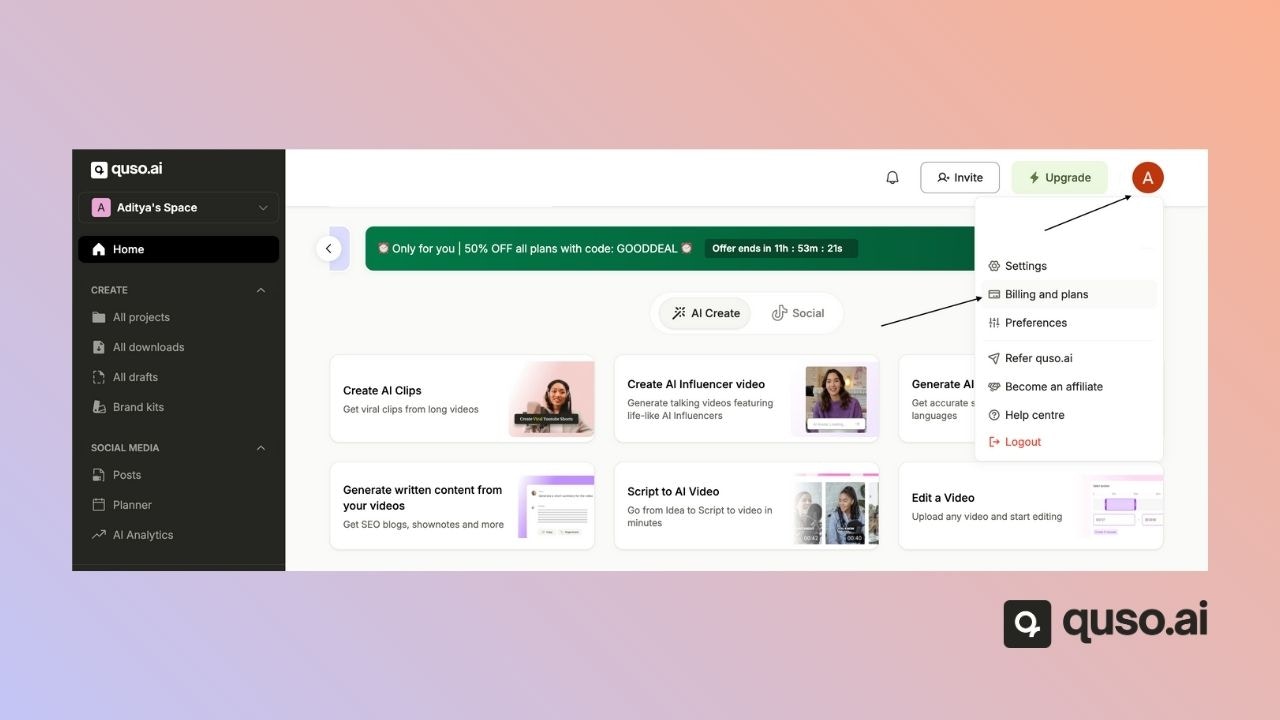Image resolution: width=1280 pixels, height=720 pixels.
Task: Open Billing and plans
Action: pyautogui.click(x=1068, y=294)
